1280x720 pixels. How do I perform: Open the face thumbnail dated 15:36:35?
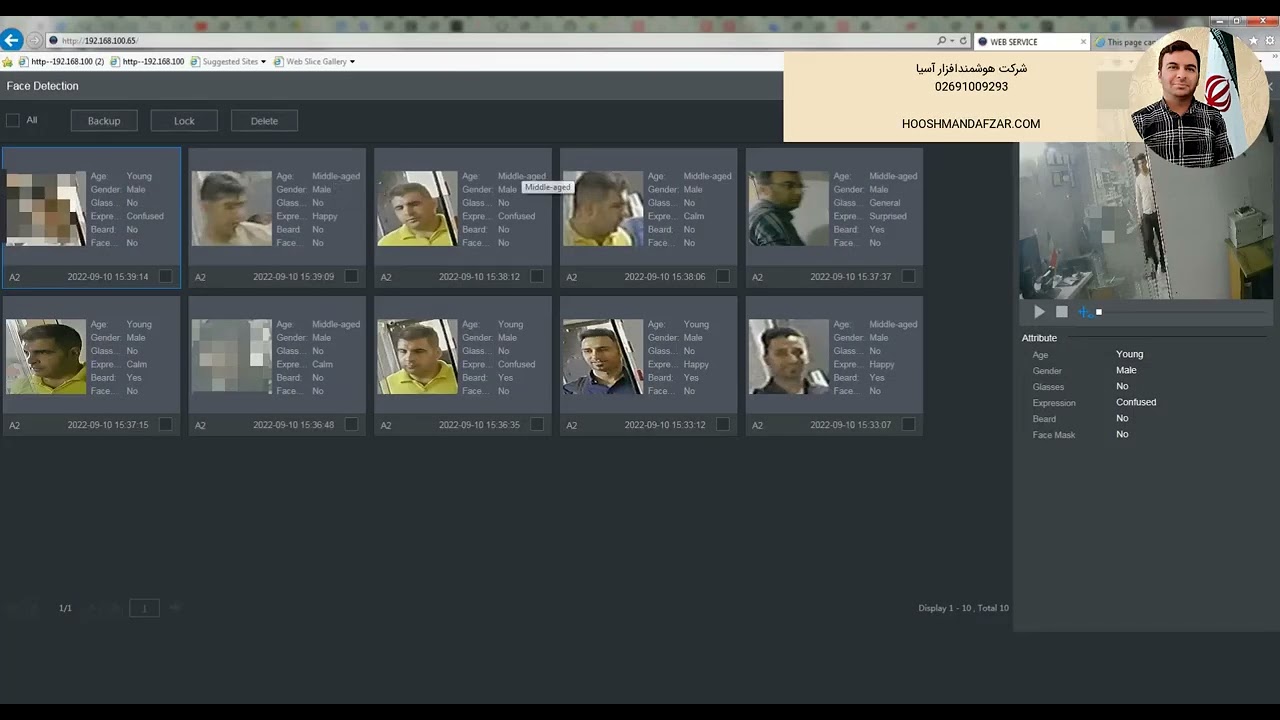coord(417,356)
